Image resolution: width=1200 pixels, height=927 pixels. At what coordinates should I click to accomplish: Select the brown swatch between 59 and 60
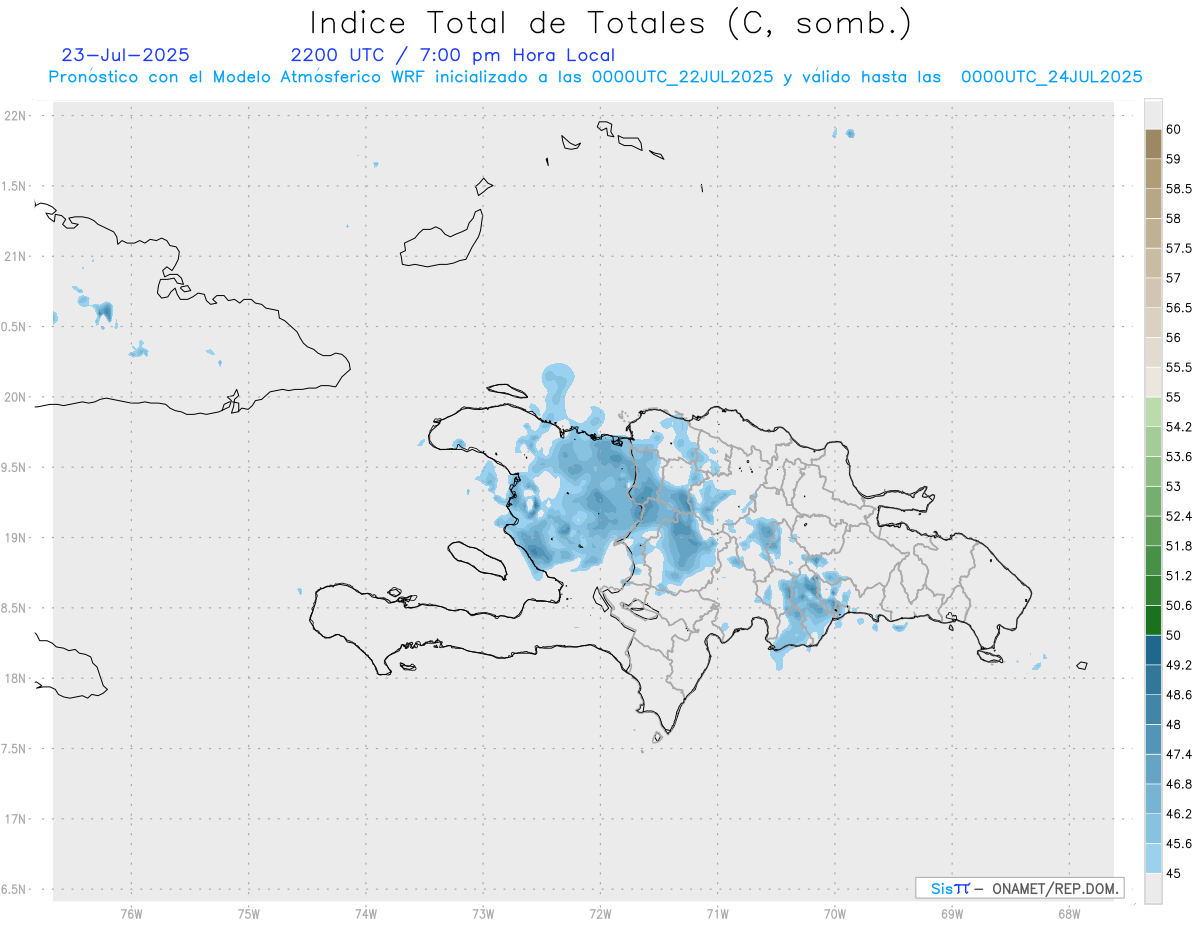1153,144
